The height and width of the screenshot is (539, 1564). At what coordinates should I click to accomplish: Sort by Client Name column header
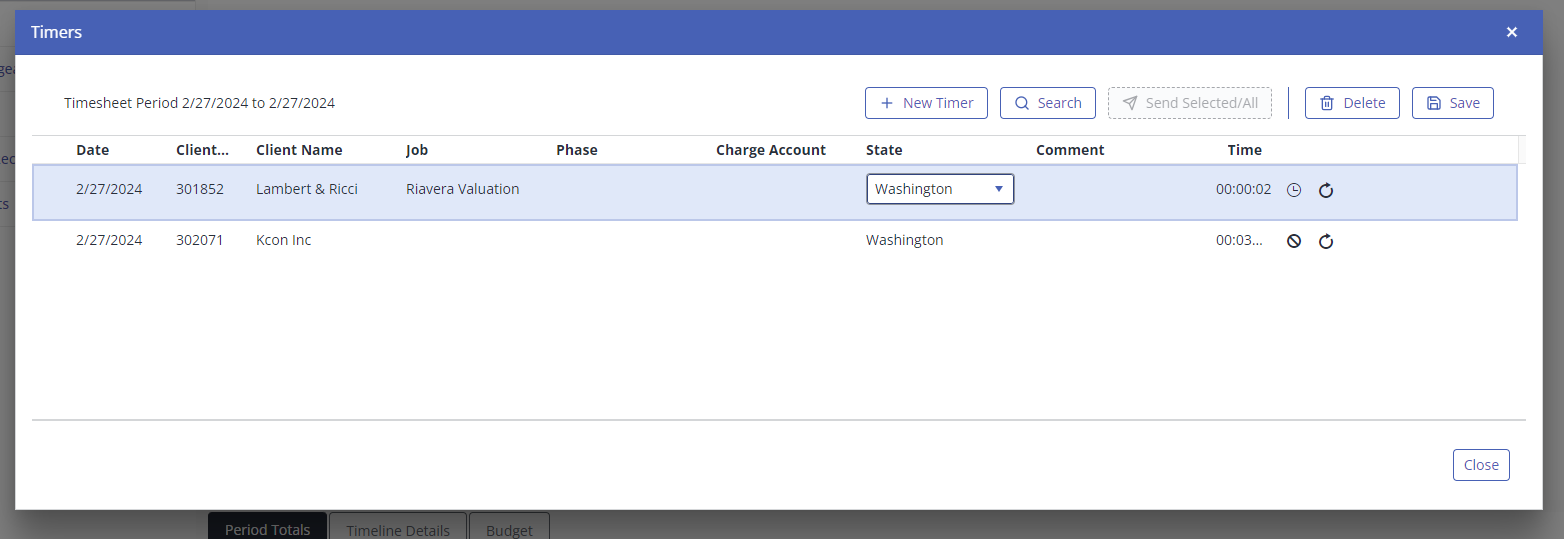point(299,150)
